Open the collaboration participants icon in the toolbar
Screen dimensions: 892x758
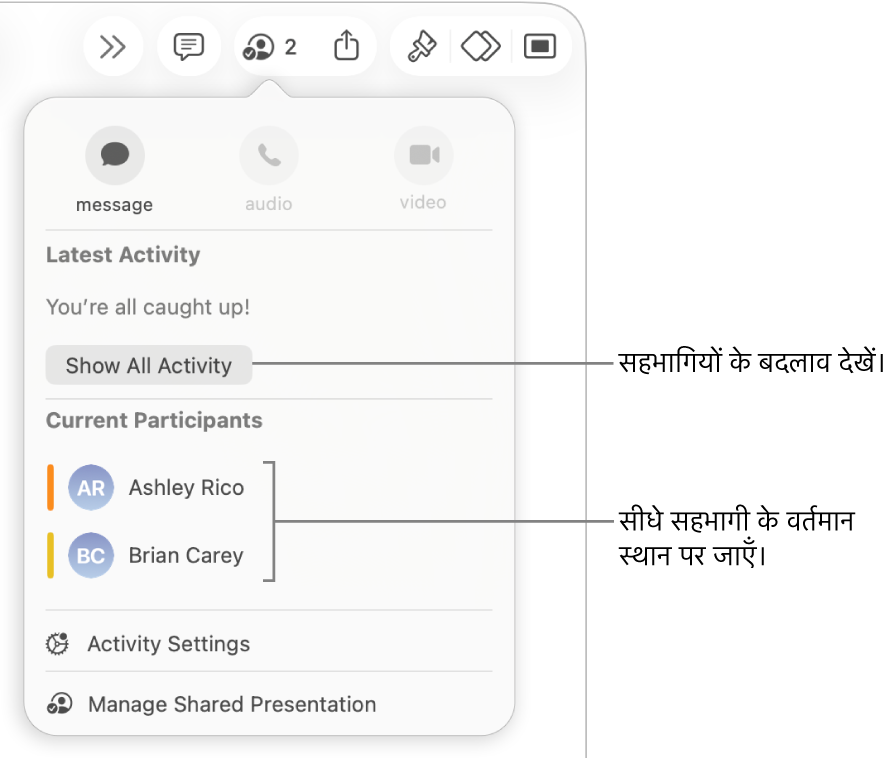(260, 46)
